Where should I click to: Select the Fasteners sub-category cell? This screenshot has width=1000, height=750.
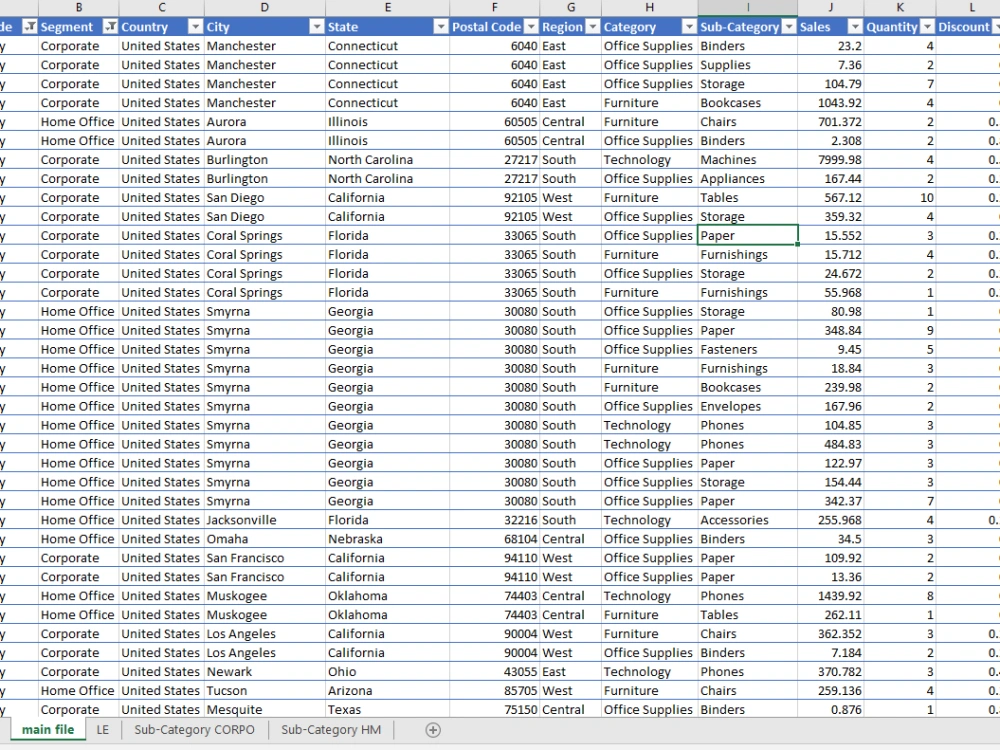(748, 349)
